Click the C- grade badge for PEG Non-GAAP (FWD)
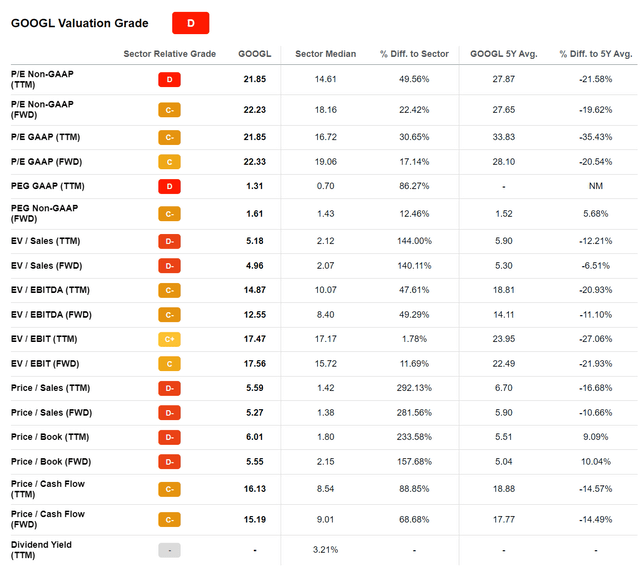Image resolution: width=640 pixels, height=573 pixels. click(169, 214)
